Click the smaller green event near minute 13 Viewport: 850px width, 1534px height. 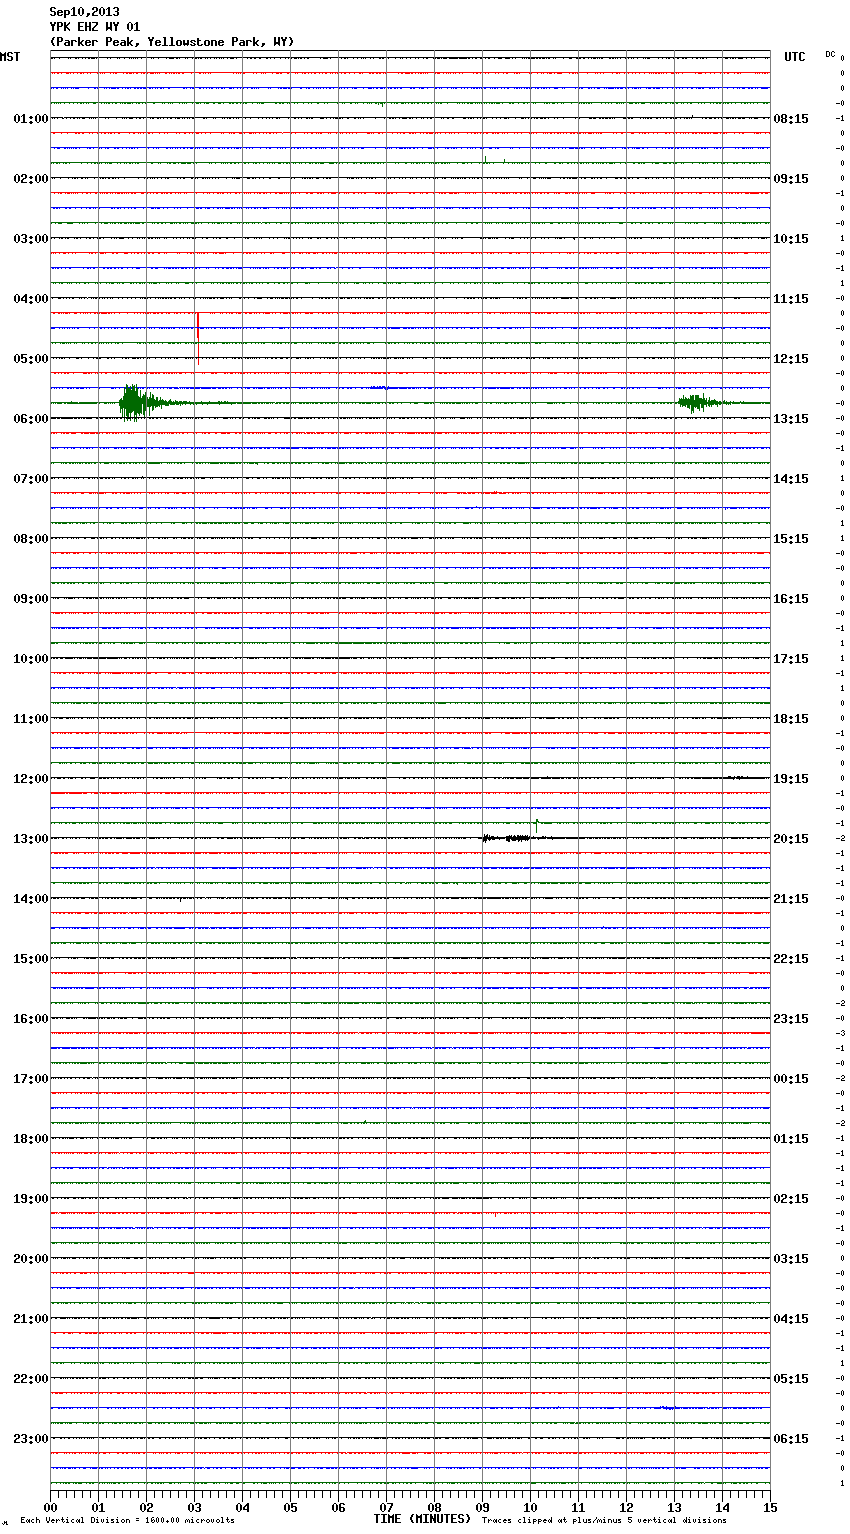(696, 402)
